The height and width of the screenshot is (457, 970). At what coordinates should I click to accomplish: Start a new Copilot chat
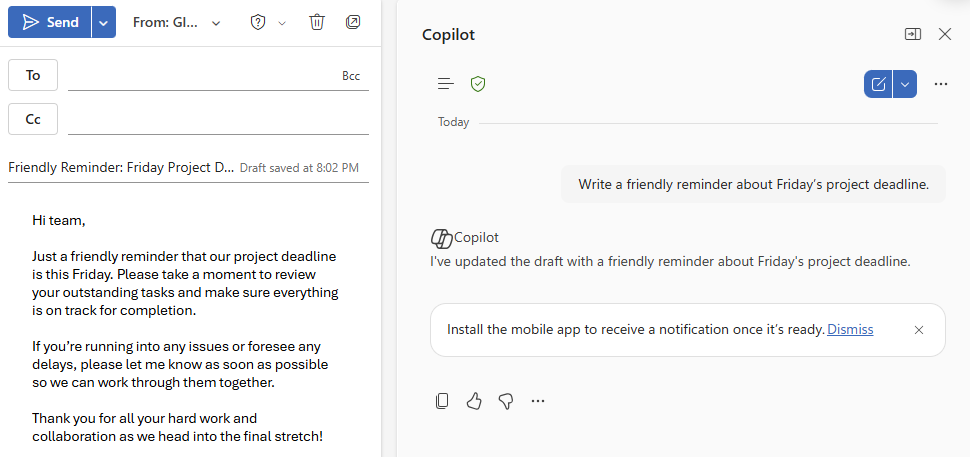(x=878, y=84)
